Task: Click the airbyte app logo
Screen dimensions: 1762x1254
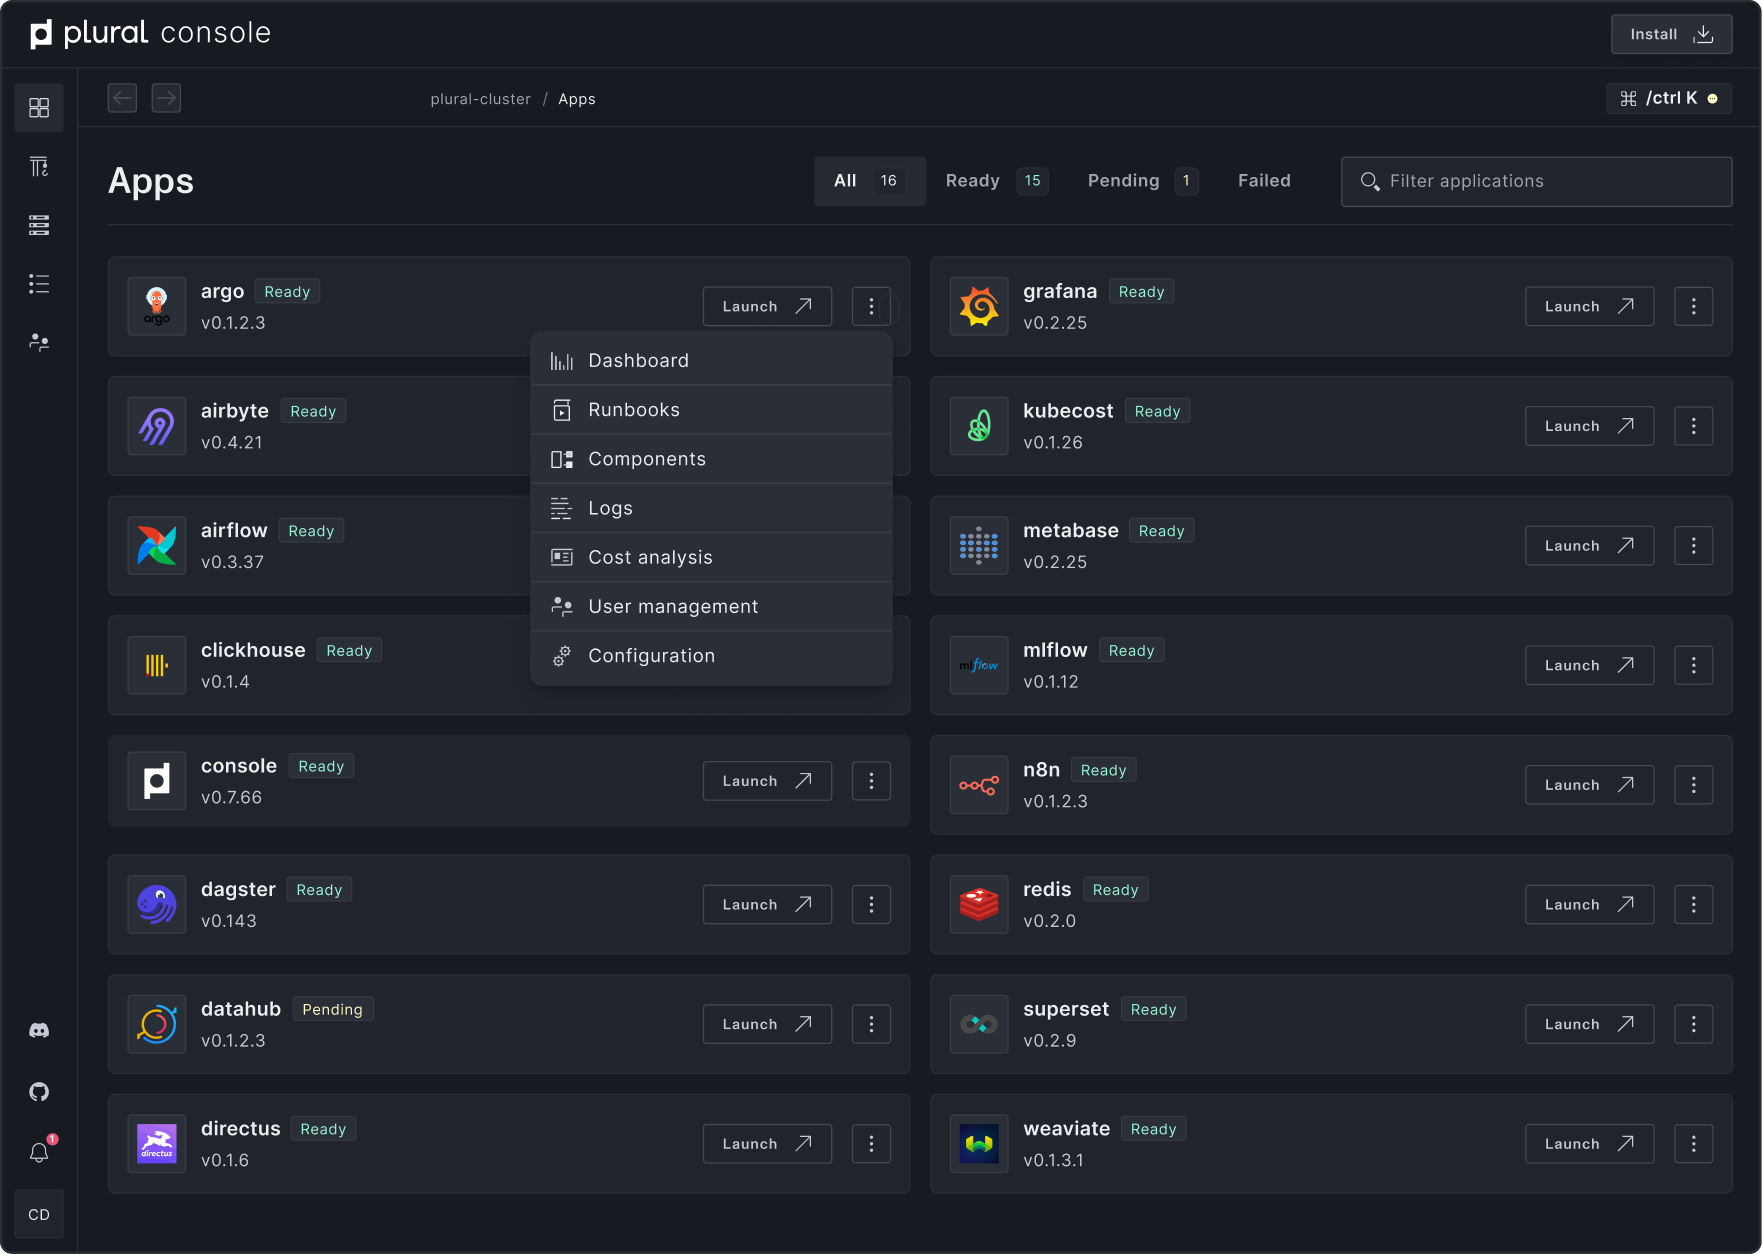Action: coord(157,426)
